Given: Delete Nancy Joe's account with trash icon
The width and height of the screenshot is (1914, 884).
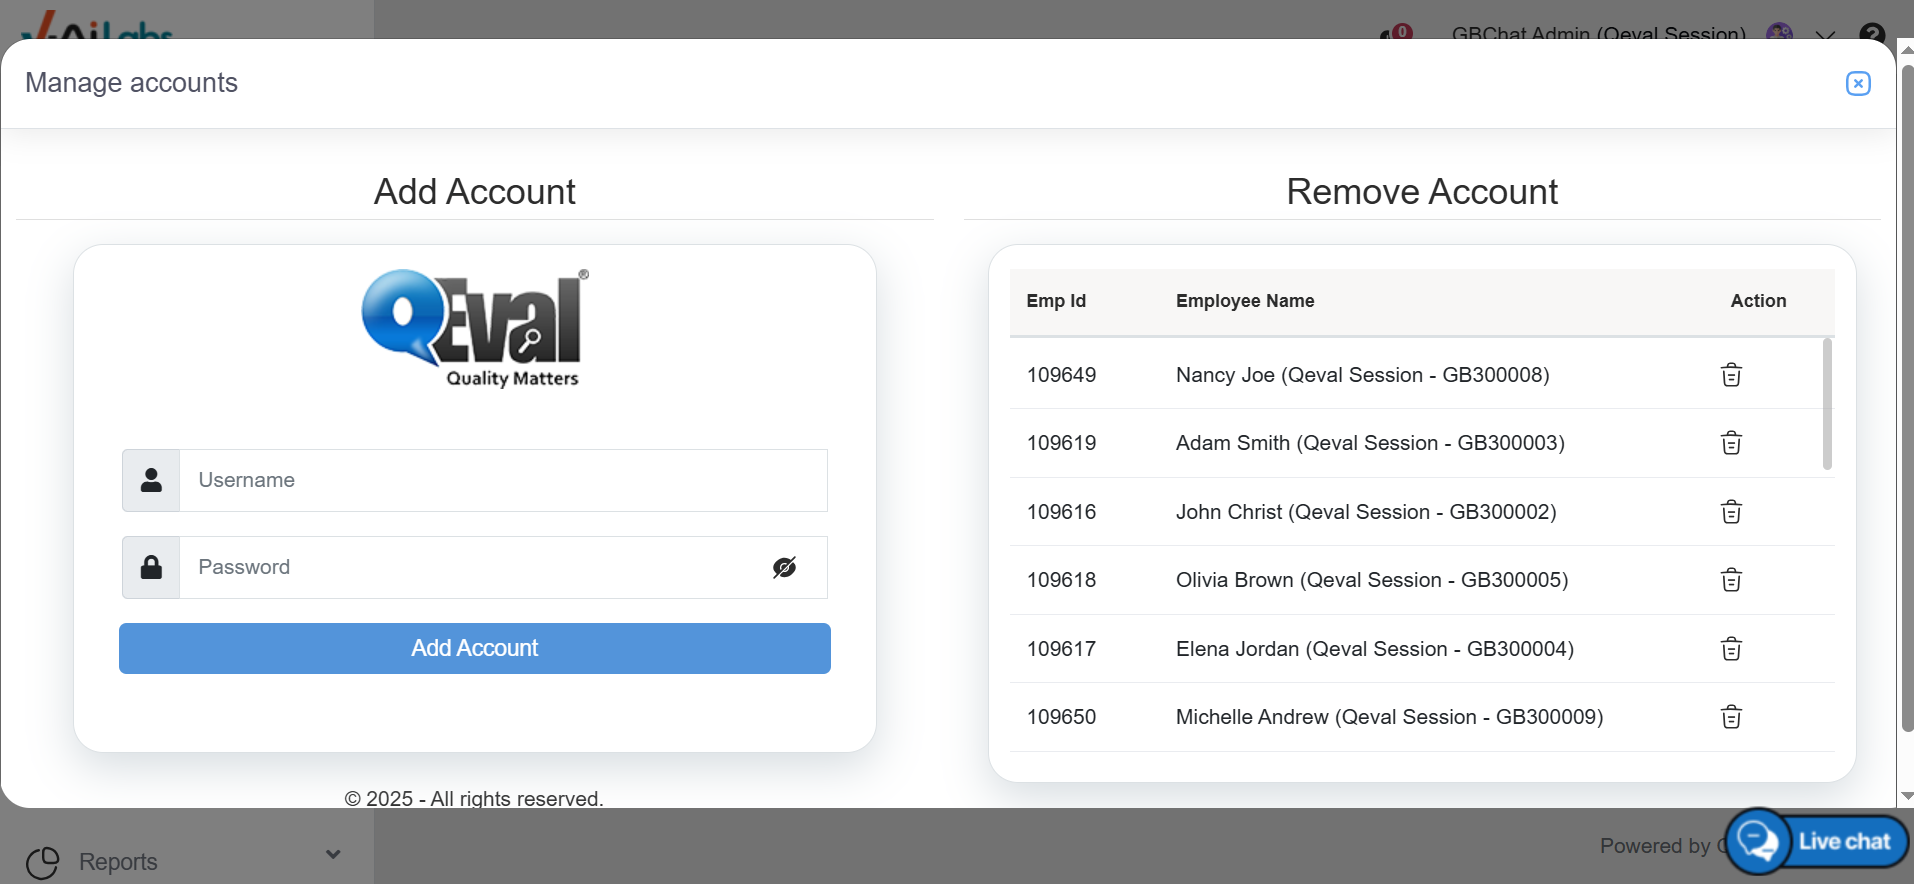Looking at the screenshot, I should click(1731, 375).
